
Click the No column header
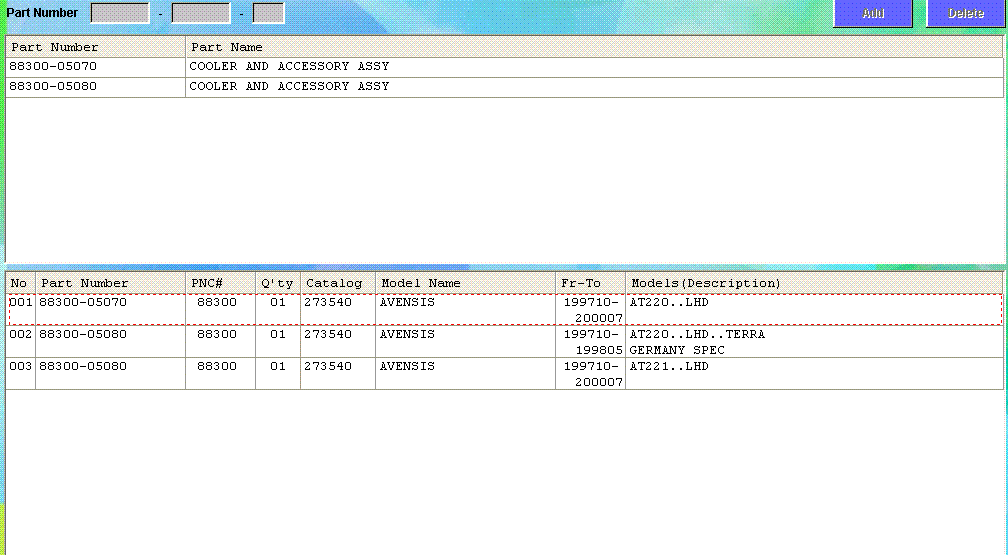[20, 283]
